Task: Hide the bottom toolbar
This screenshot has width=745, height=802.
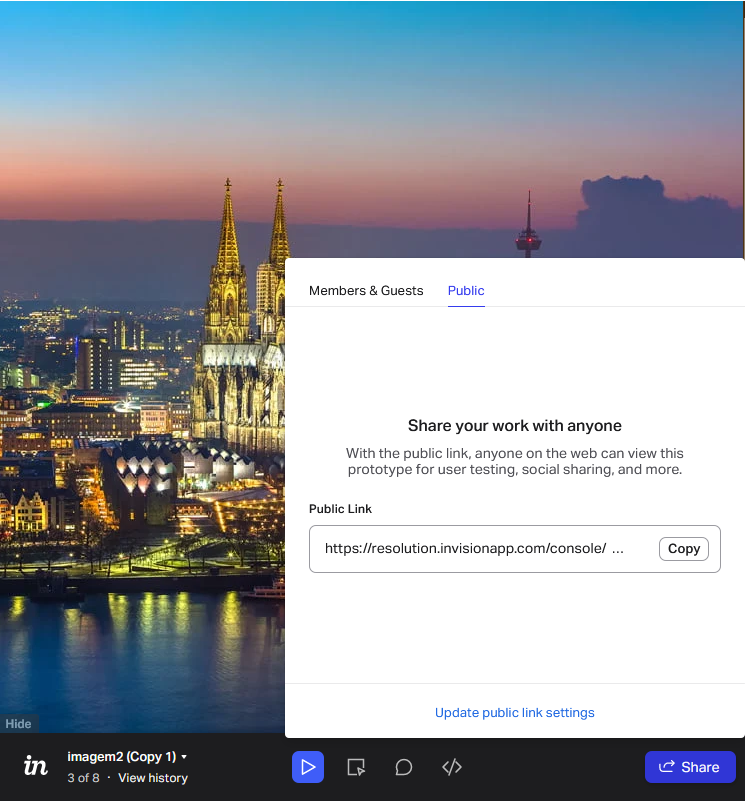Action: (x=18, y=724)
